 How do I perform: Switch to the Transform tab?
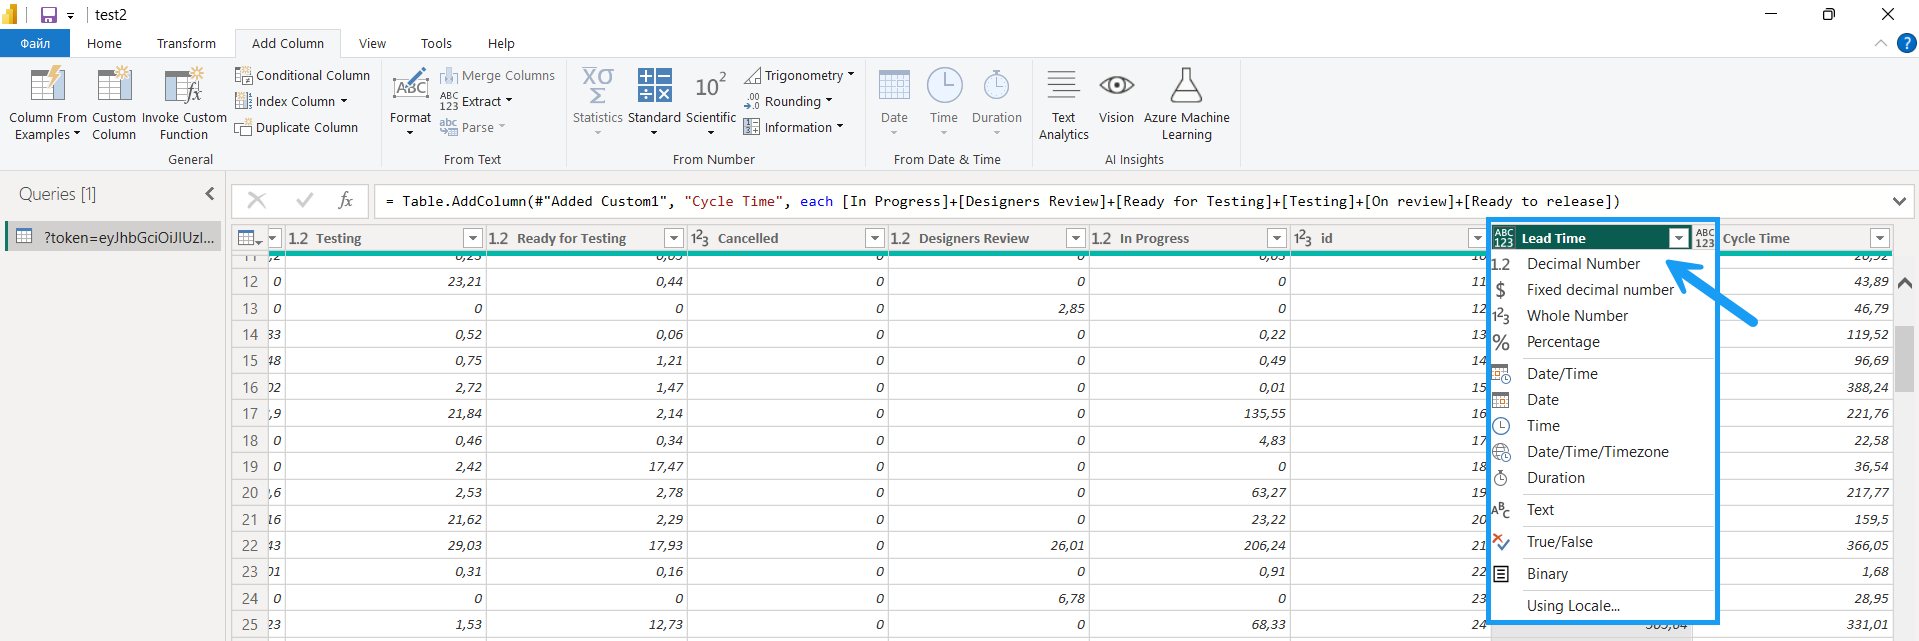pos(186,44)
